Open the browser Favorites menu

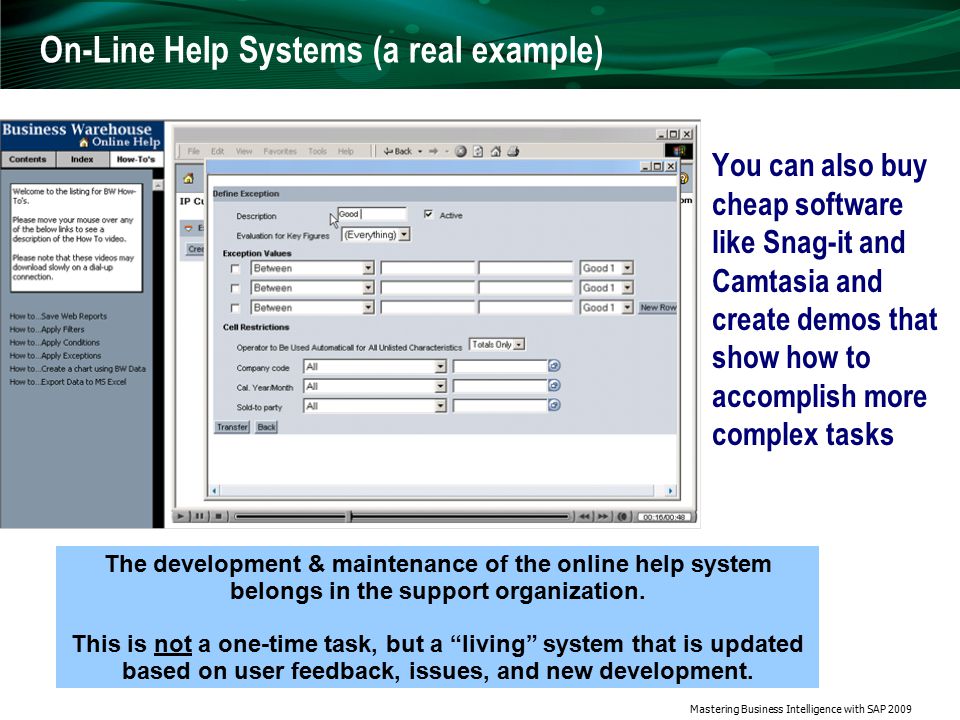[280, 151]
